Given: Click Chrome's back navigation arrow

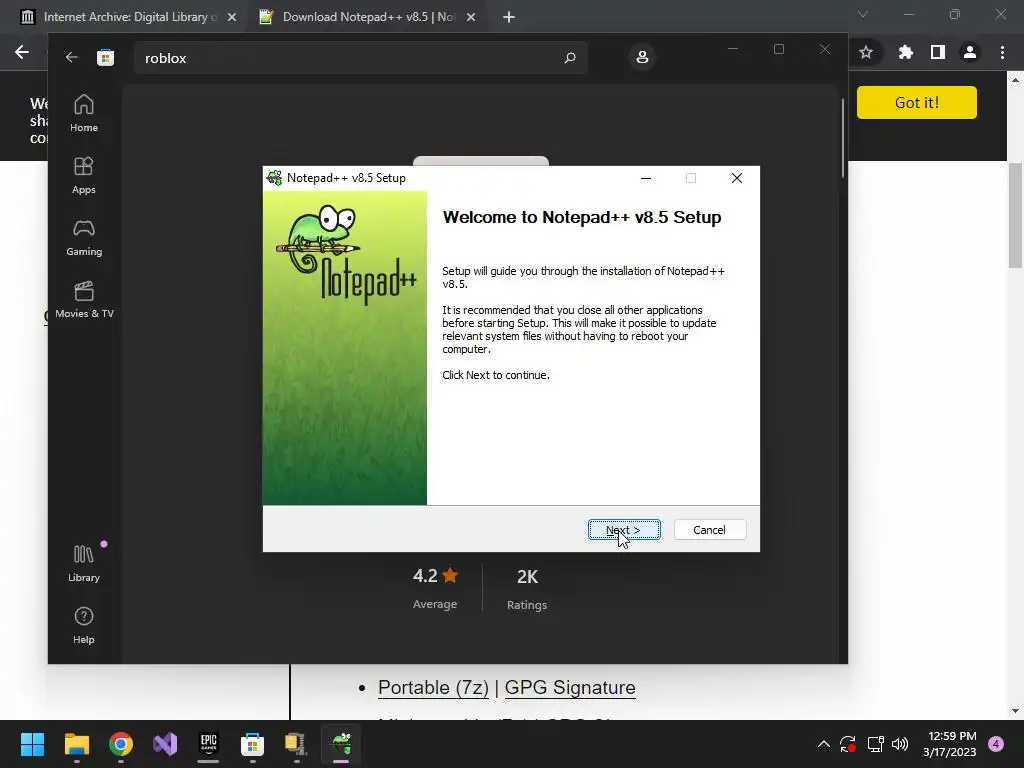Looking at the screenshot, I should tap(22, 52).
